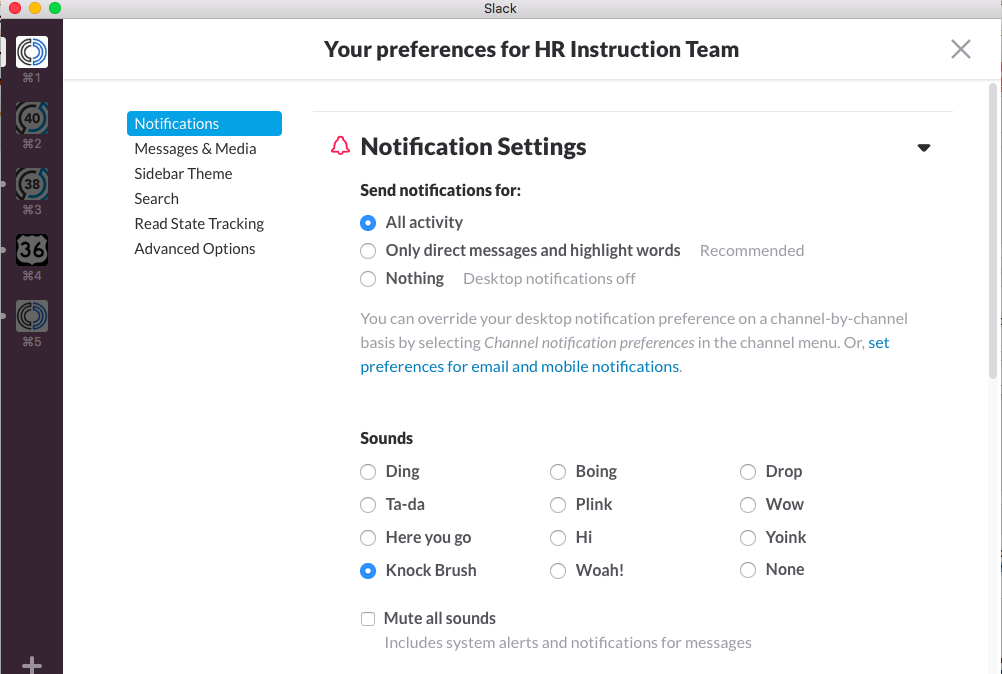This screenshot has width=1002, height=674.
Task: Pick the Drop notification sound
Action: point(748,472)
